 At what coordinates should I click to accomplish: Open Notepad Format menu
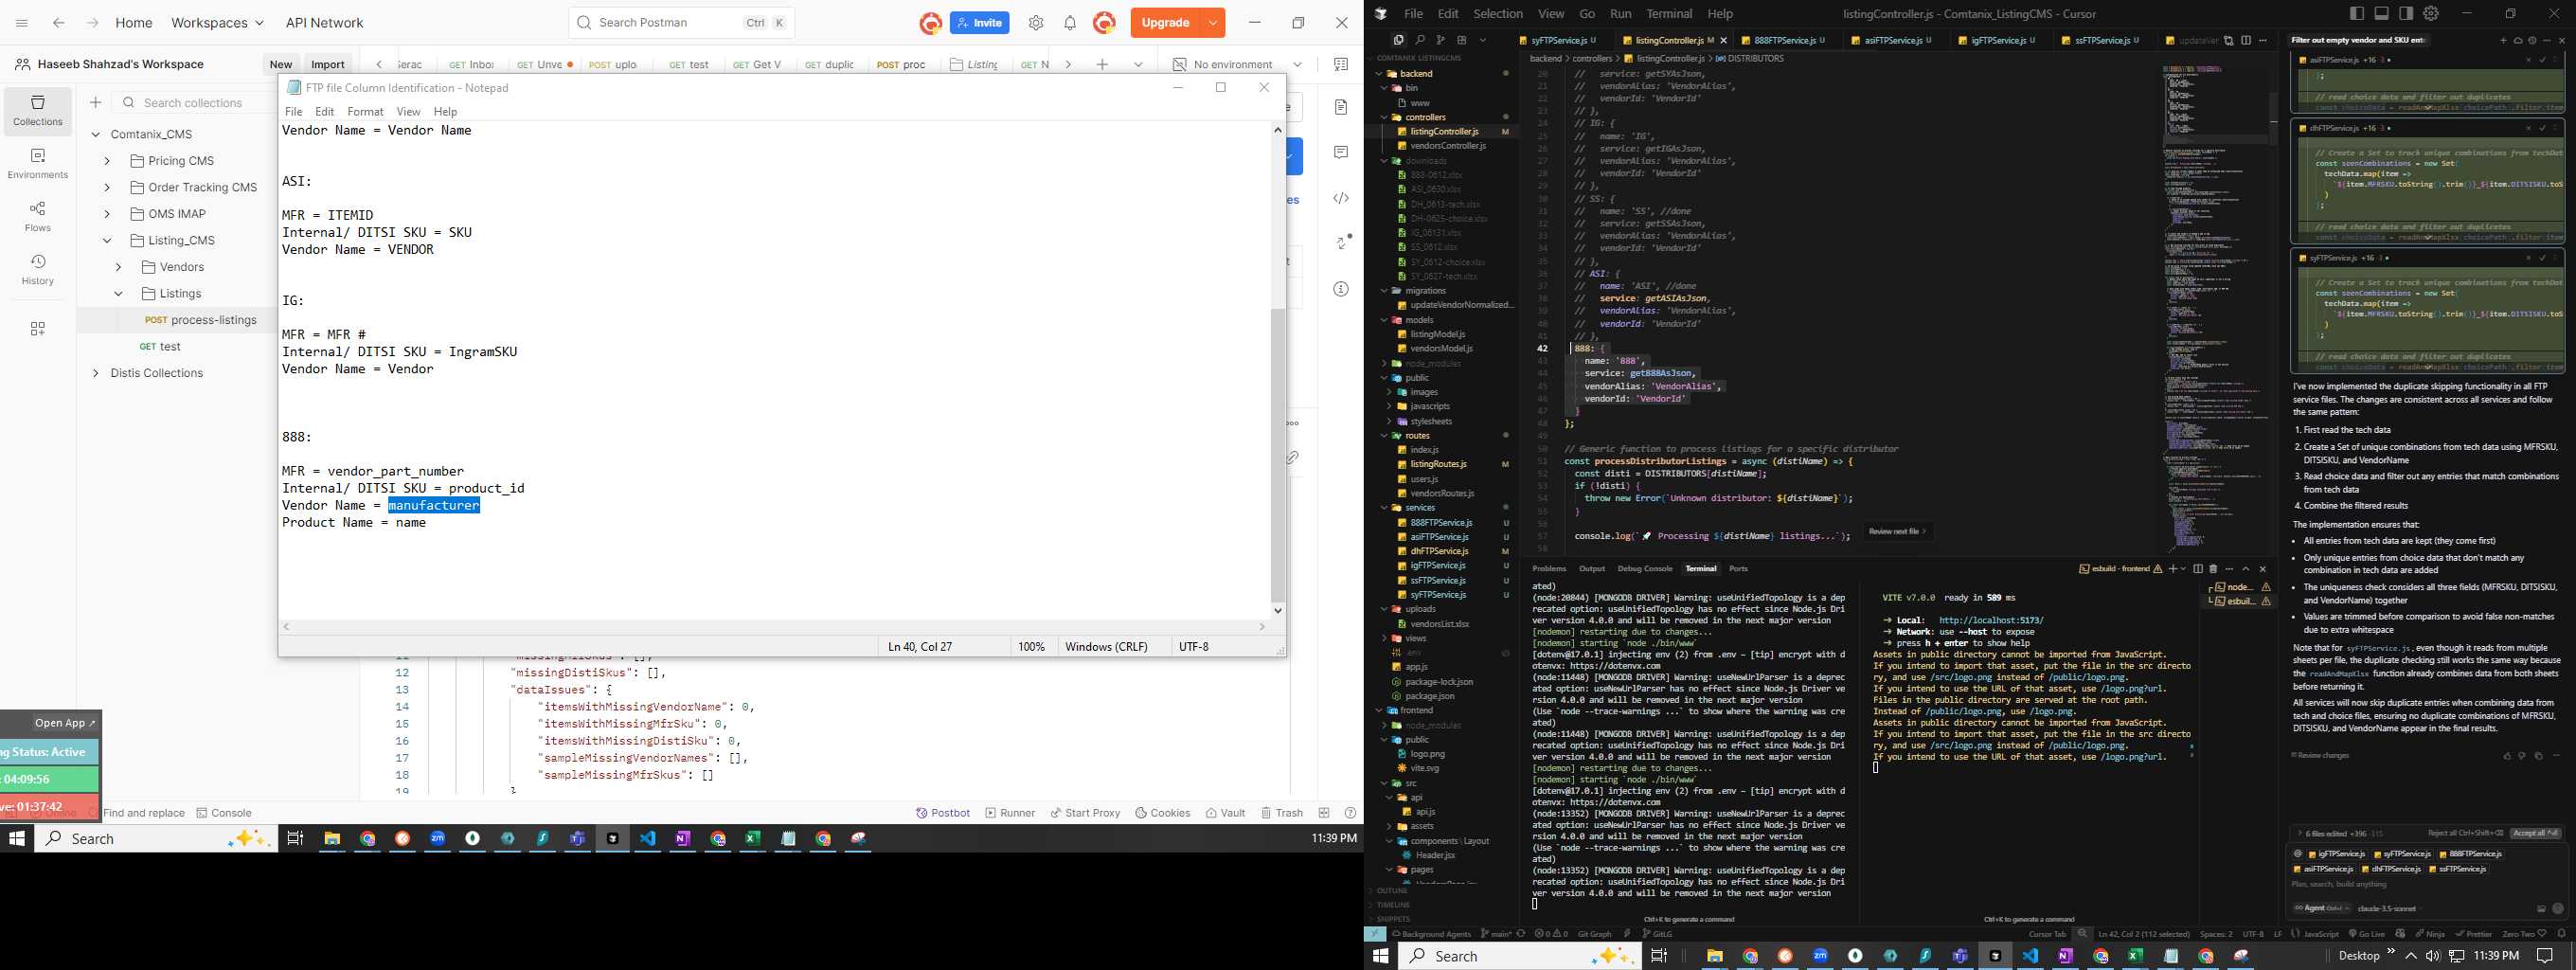[x=365, y=111]
